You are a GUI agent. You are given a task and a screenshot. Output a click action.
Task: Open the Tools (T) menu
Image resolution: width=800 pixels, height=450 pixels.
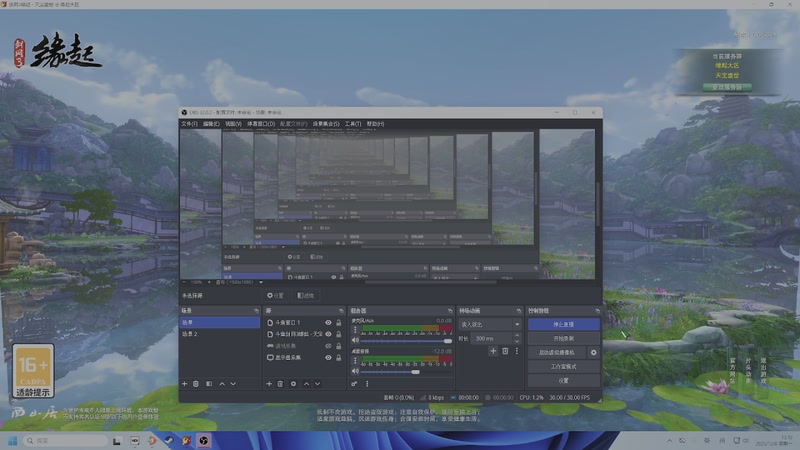353,124
